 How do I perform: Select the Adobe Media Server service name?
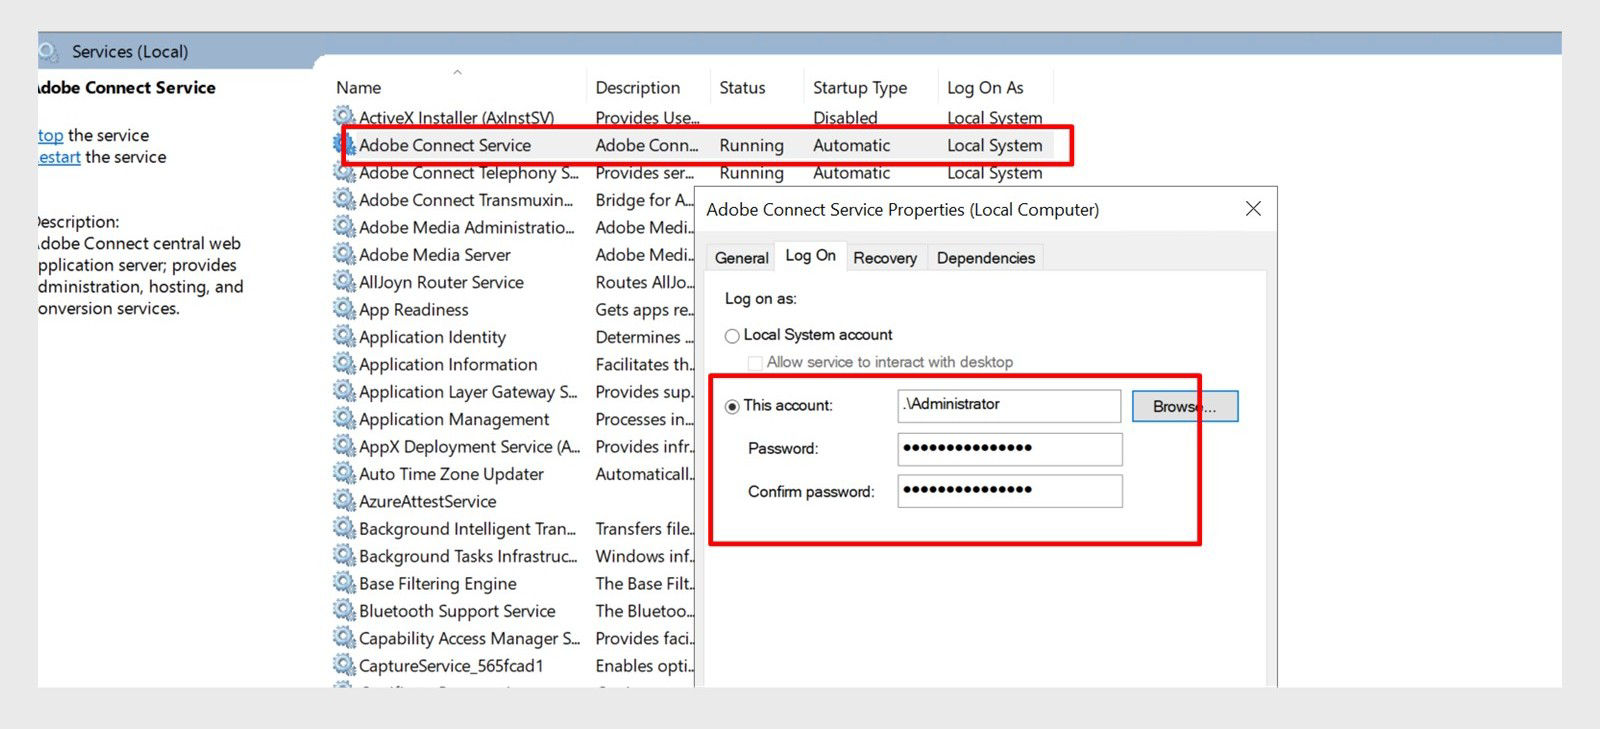click(x=434, y=255)
